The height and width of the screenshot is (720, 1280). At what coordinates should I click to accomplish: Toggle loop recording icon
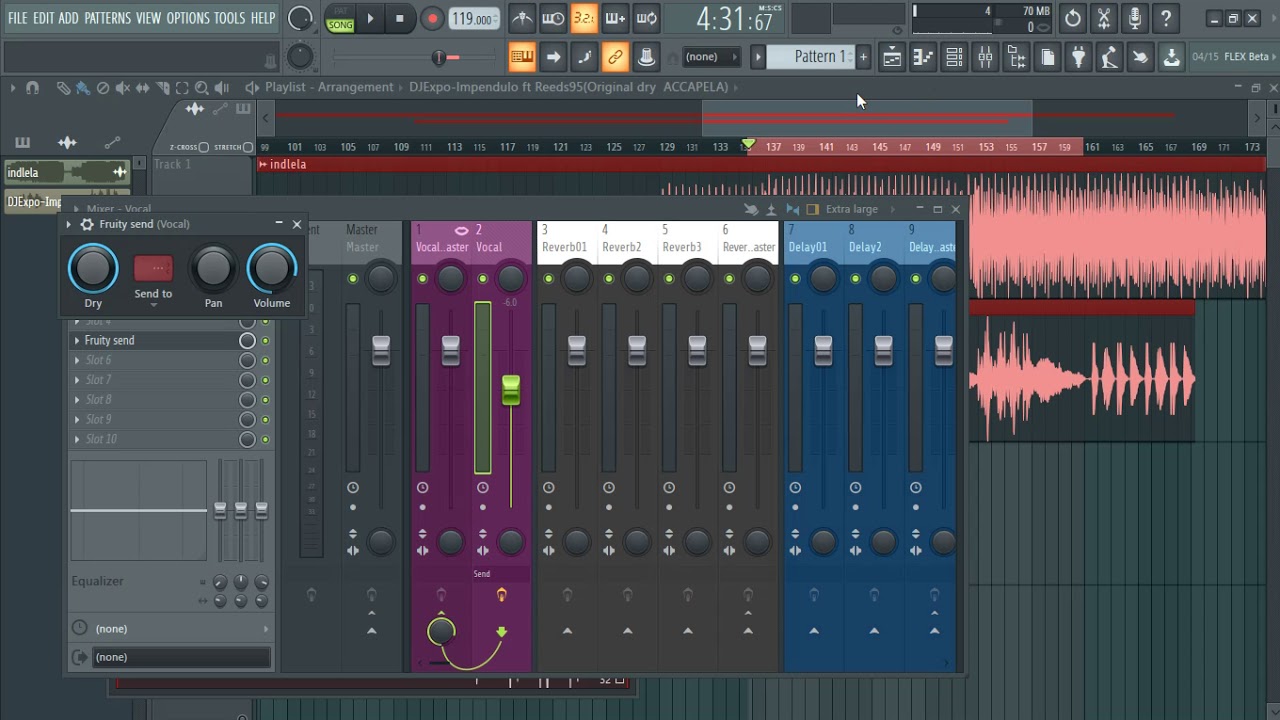pos(647,18)
